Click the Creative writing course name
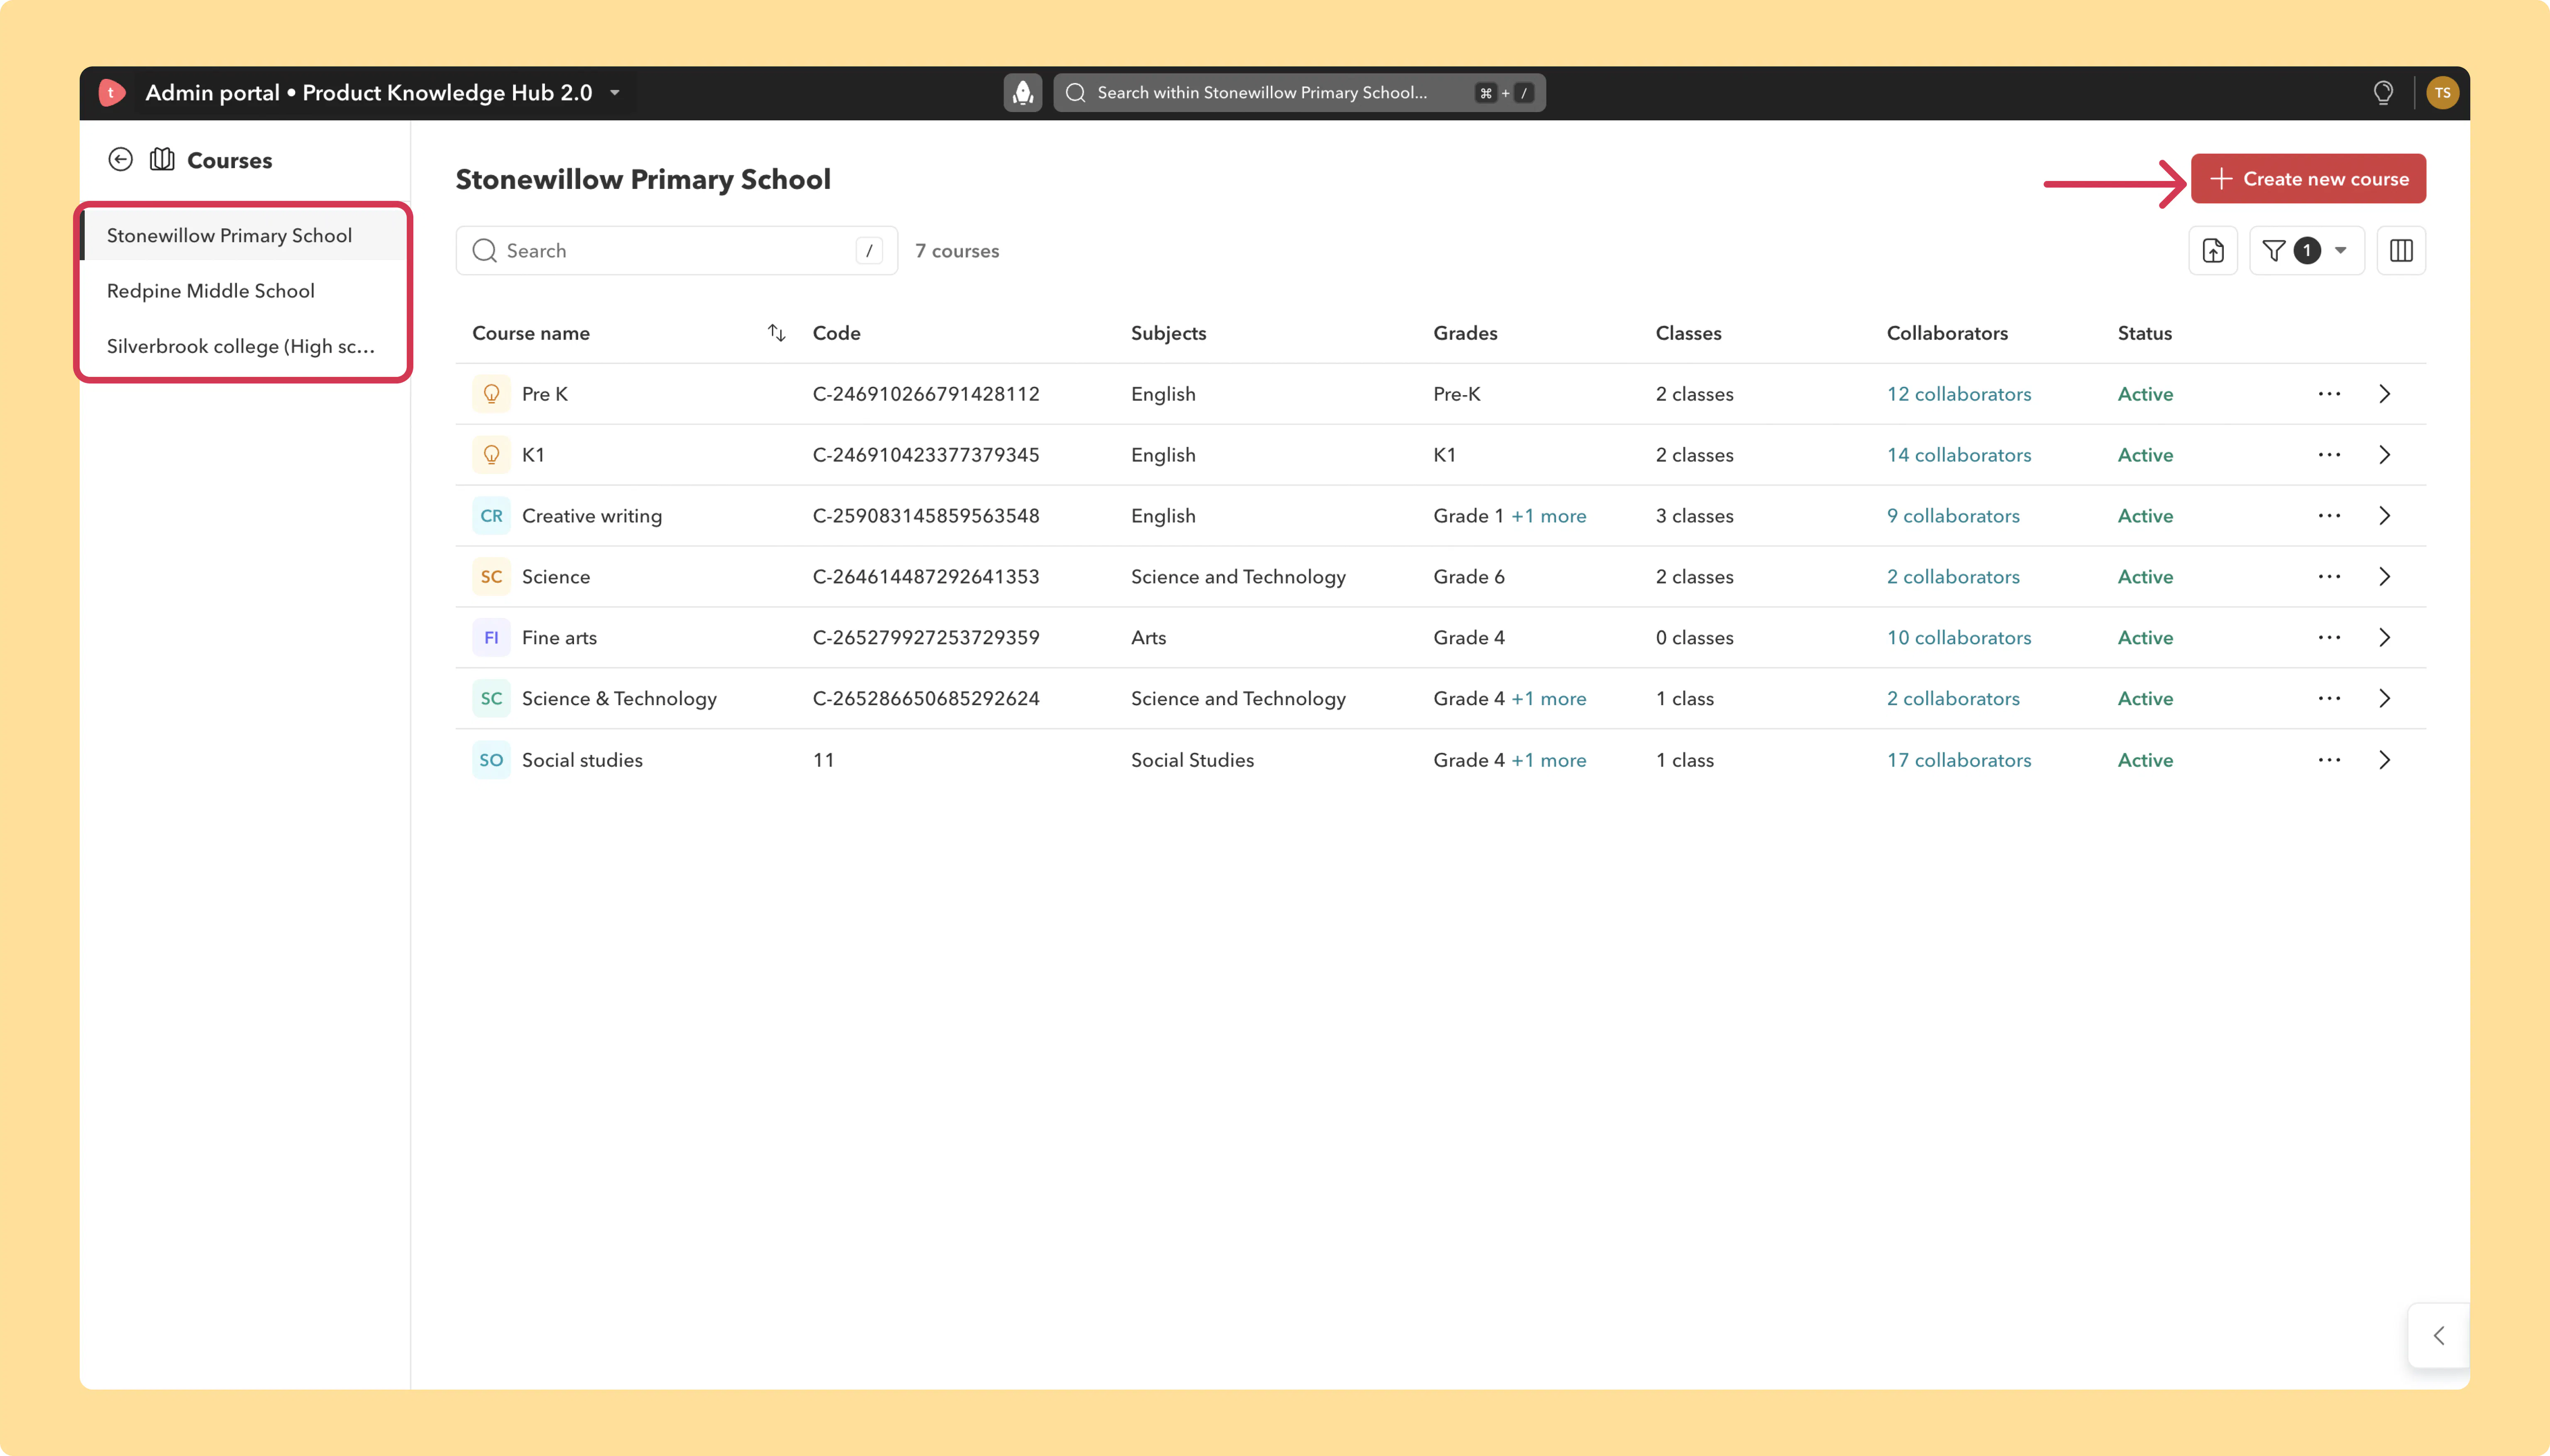This screenshot has height=1456, width=2550. (592, 516)
